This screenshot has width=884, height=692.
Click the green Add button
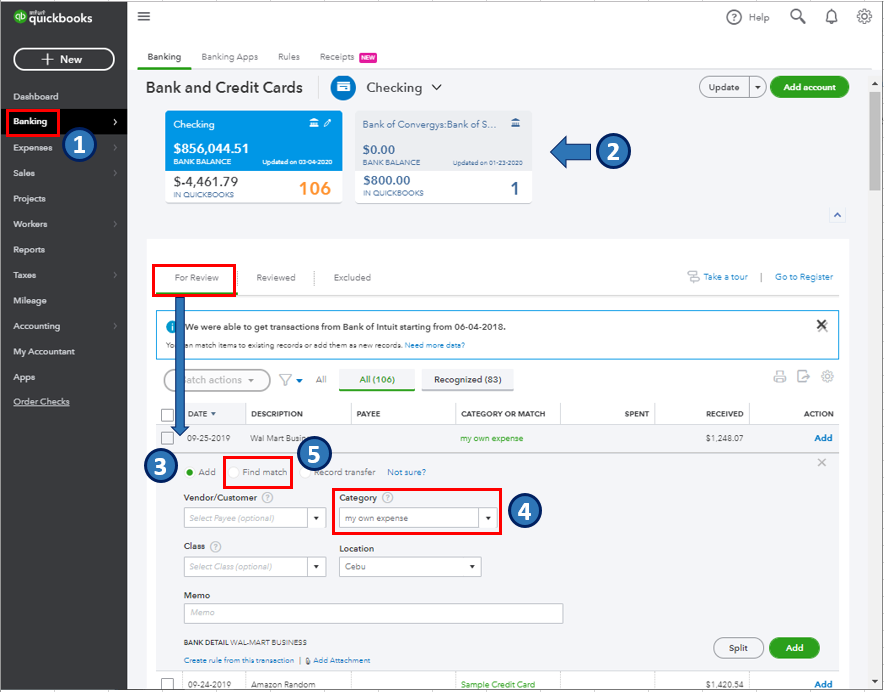(794, 648)
